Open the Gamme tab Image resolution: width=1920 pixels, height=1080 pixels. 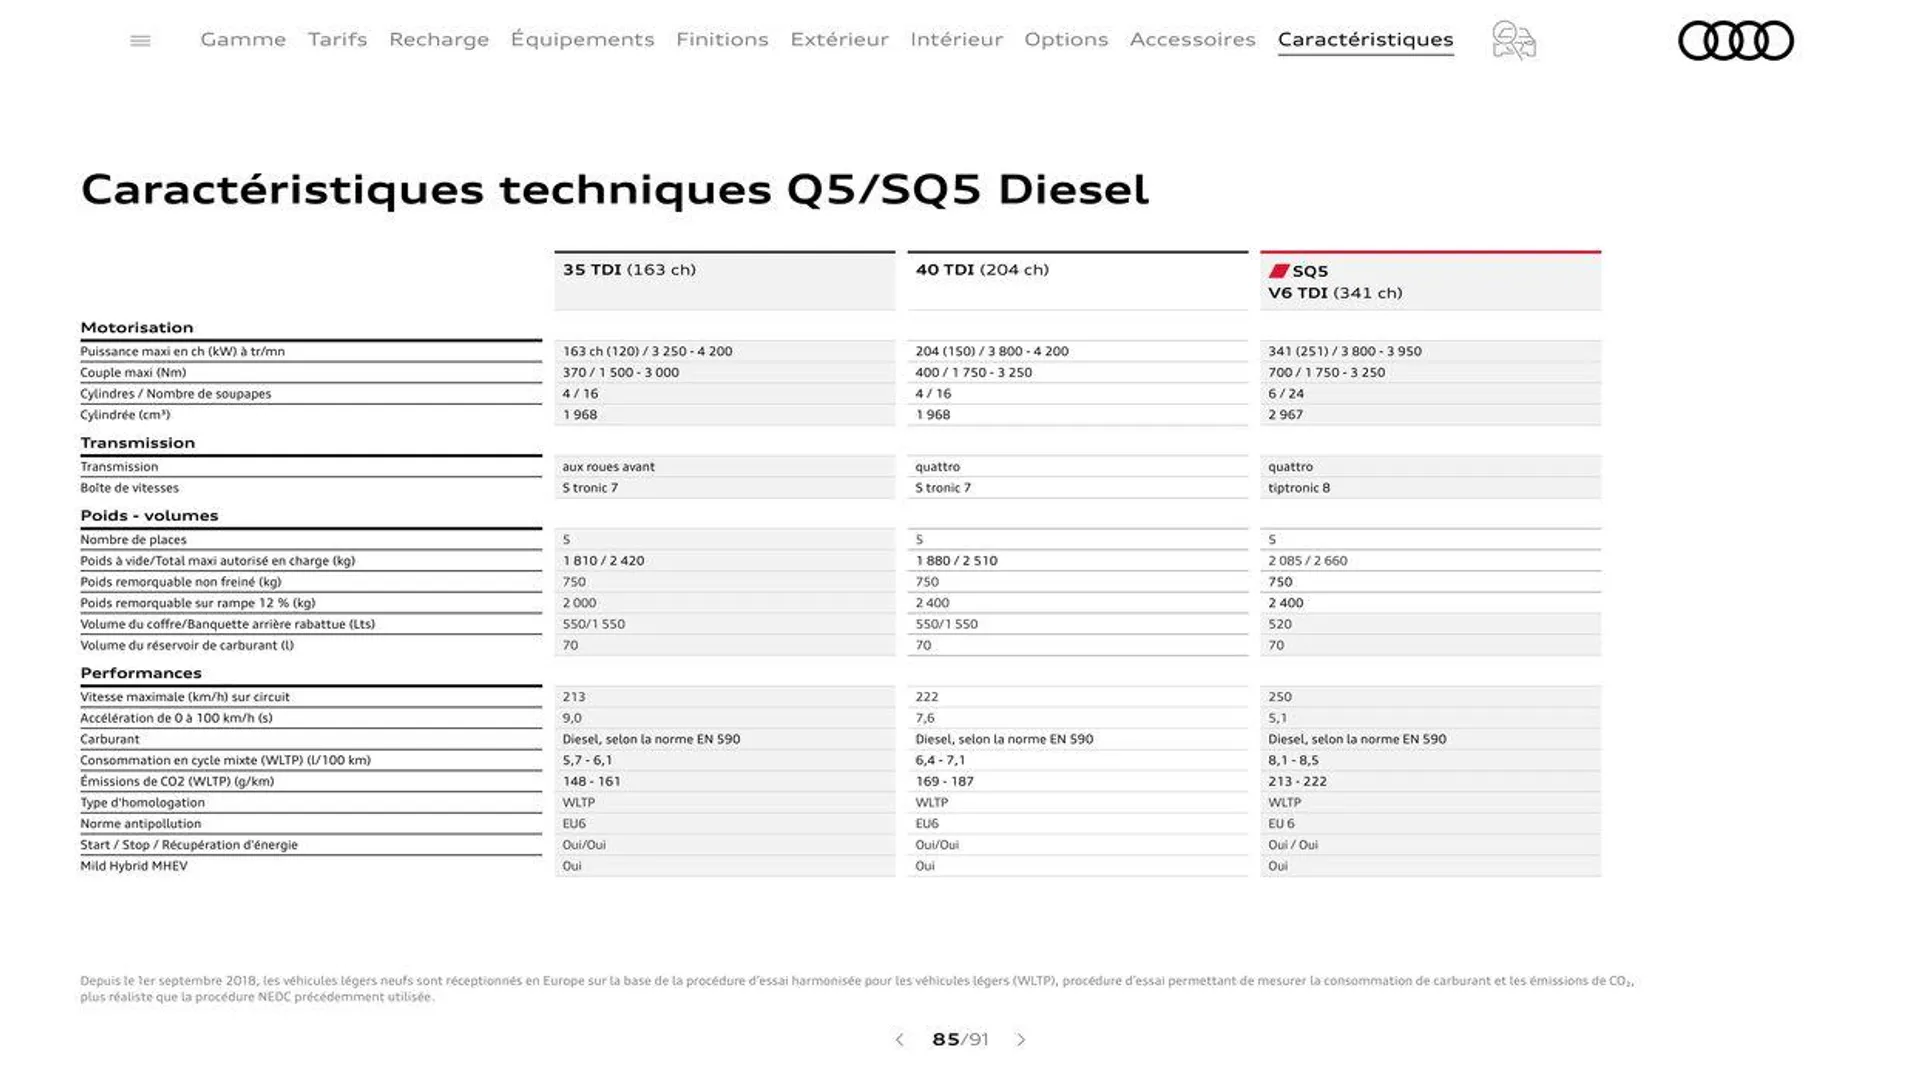pos(243,39)
